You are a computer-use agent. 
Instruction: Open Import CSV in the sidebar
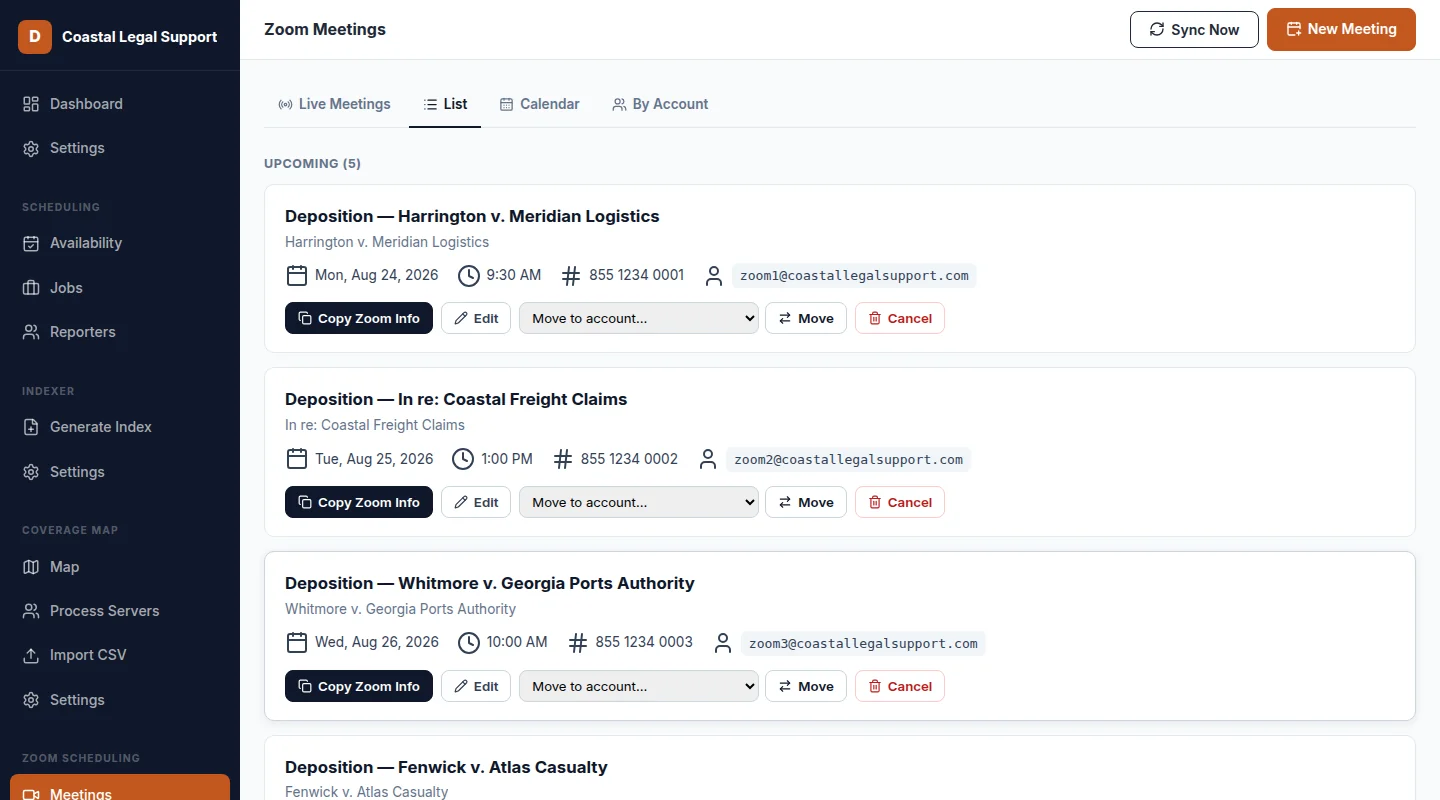120,655
